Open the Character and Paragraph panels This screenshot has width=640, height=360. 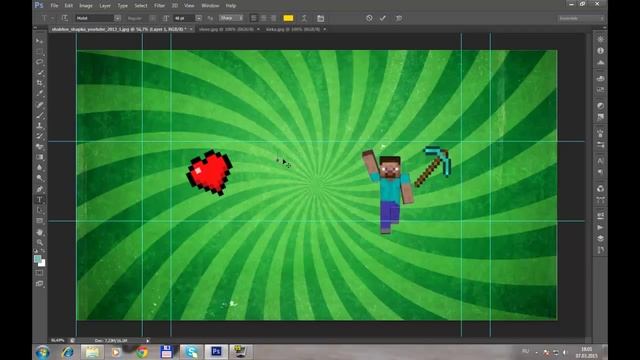pos(320,18)
